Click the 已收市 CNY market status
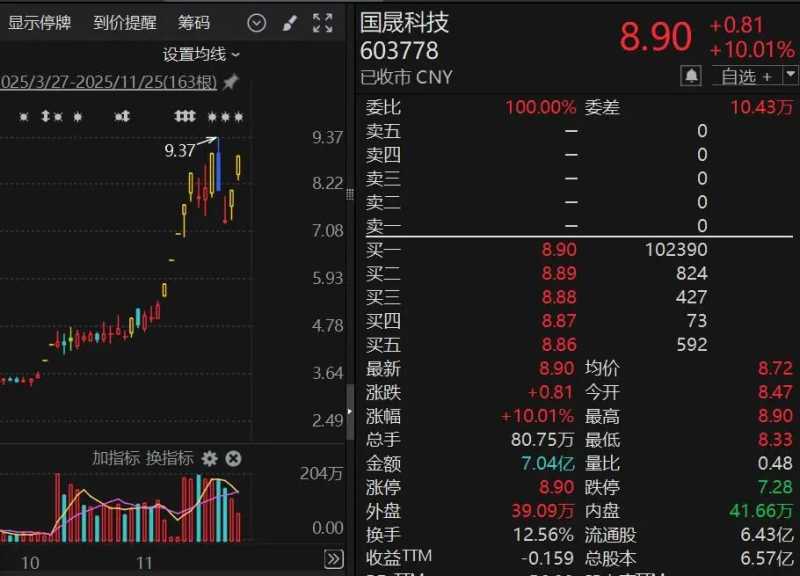The width and height of the screenshot is (800, 576). pos(407,78)
